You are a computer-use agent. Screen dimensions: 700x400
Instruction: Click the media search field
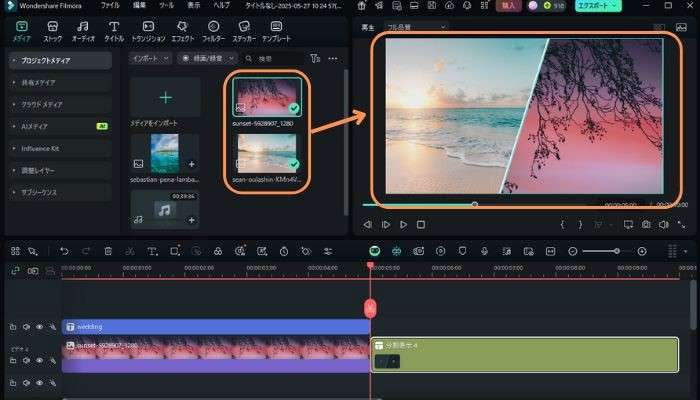coord(275,58)
